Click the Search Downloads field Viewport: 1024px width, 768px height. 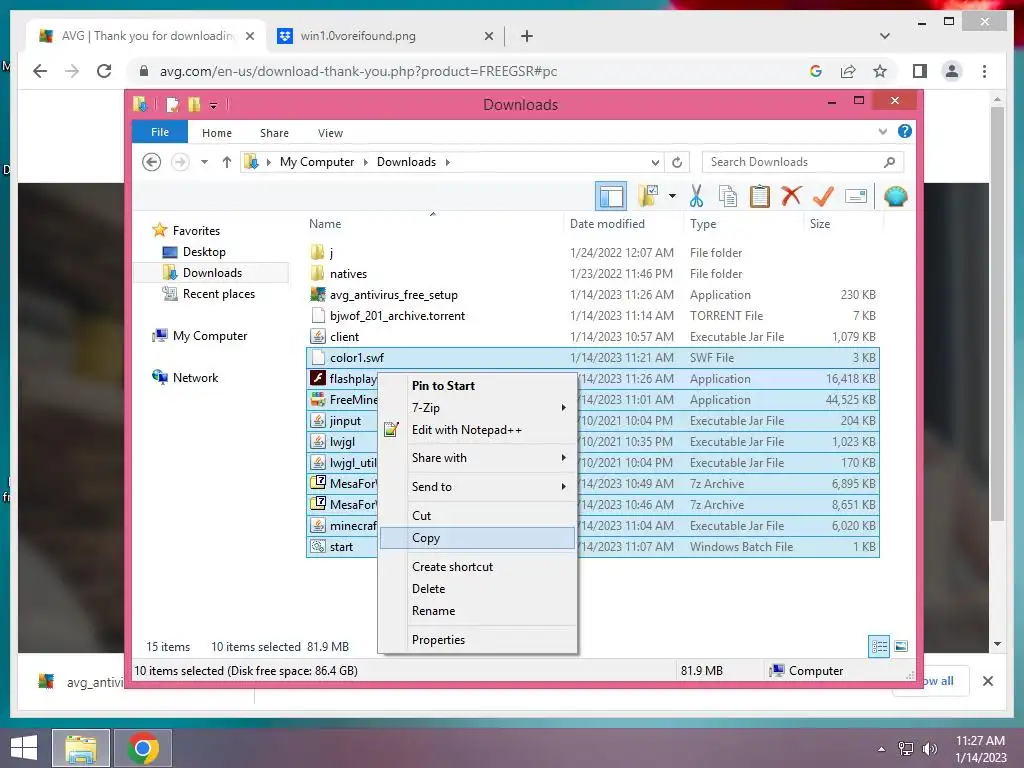[803, 162]
